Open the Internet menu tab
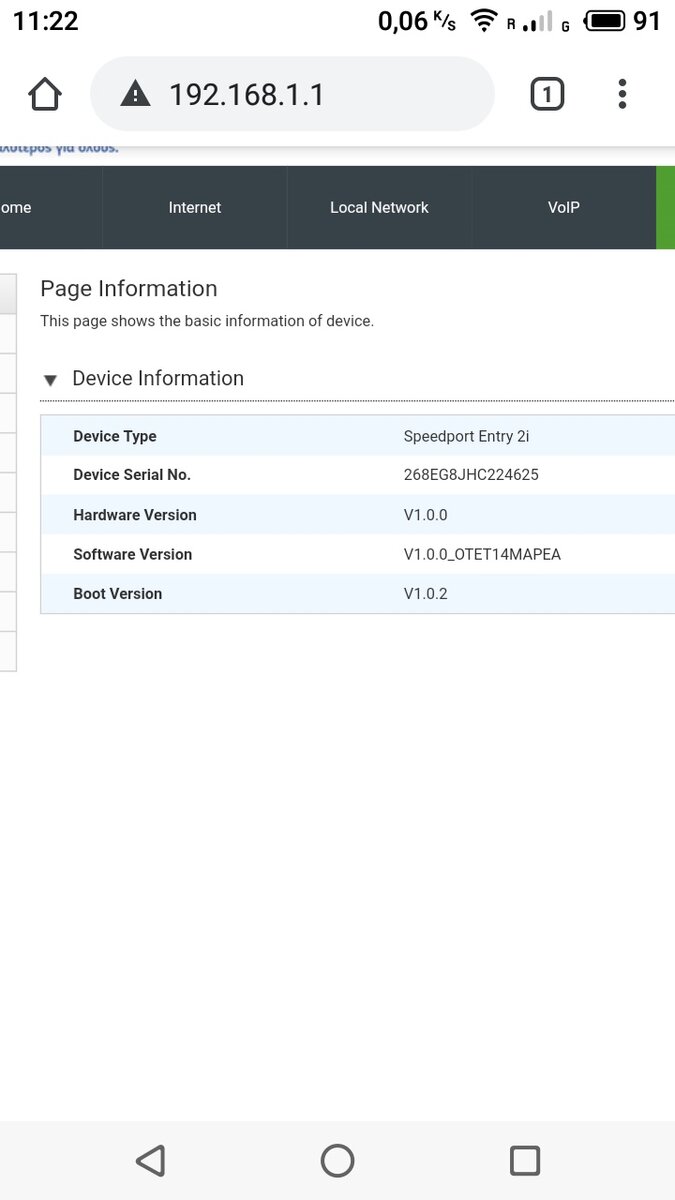The width and height of the screenshot is (675, 1200). [x=195, y=207]
